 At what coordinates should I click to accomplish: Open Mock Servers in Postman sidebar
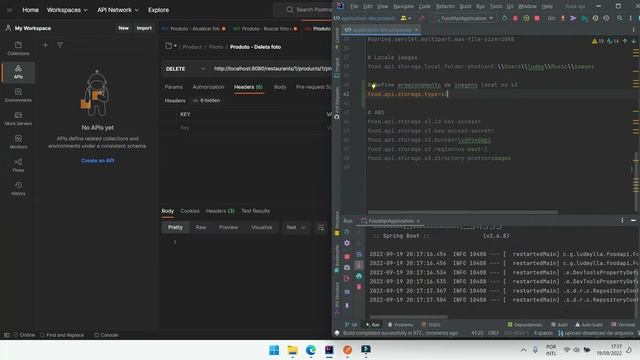point(18,118)
